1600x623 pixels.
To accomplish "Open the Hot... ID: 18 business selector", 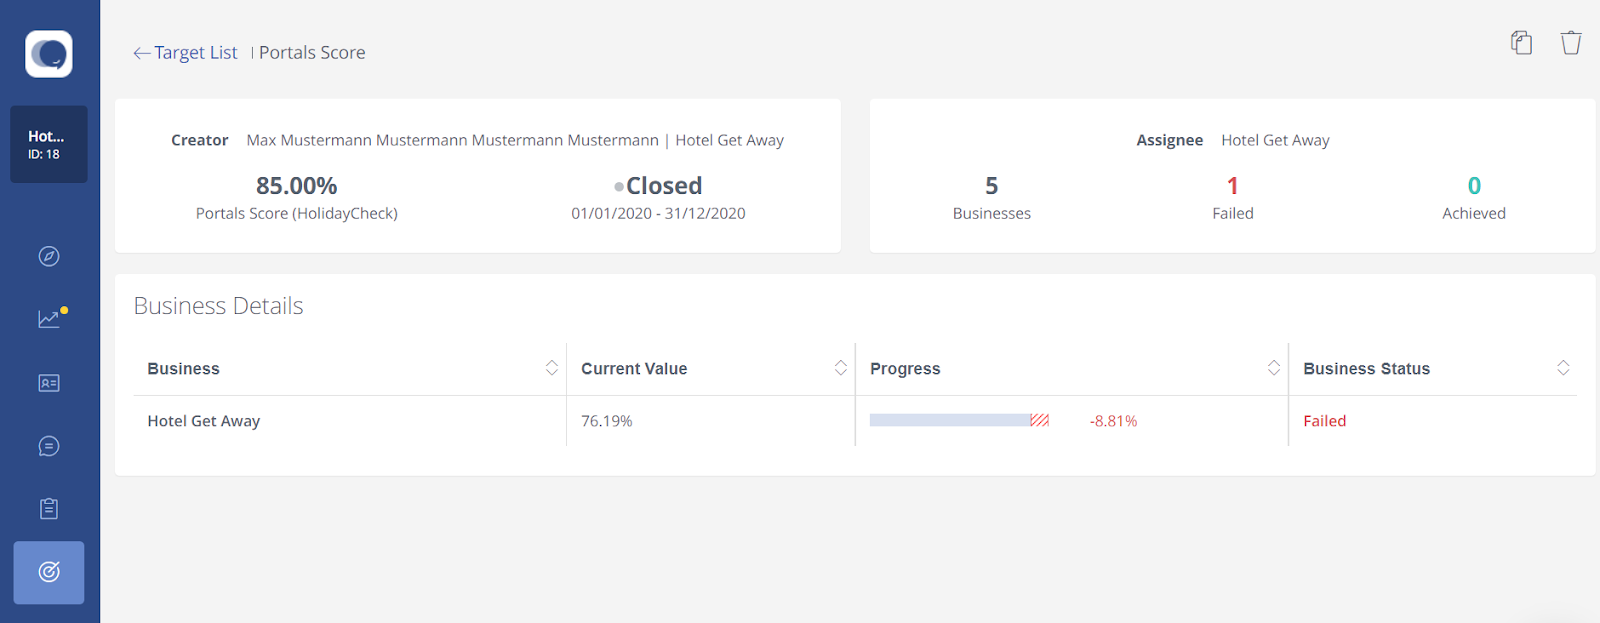I will [49, 144].
